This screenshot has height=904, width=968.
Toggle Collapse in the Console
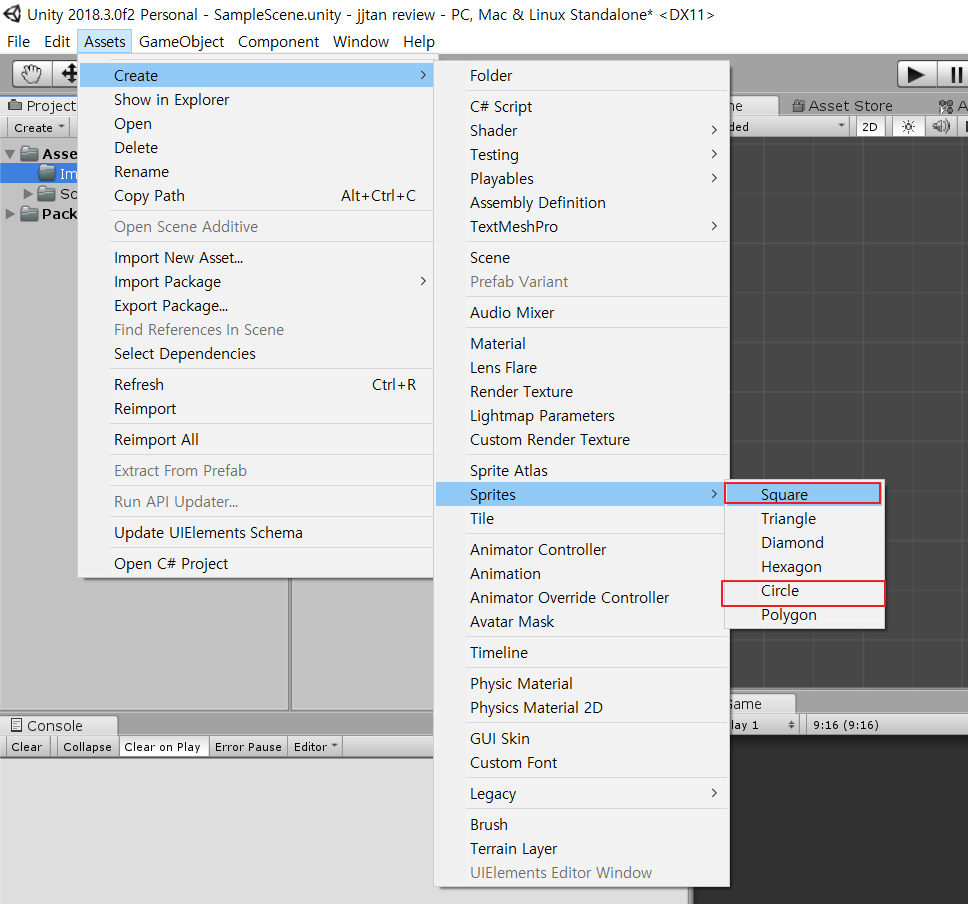87,747
